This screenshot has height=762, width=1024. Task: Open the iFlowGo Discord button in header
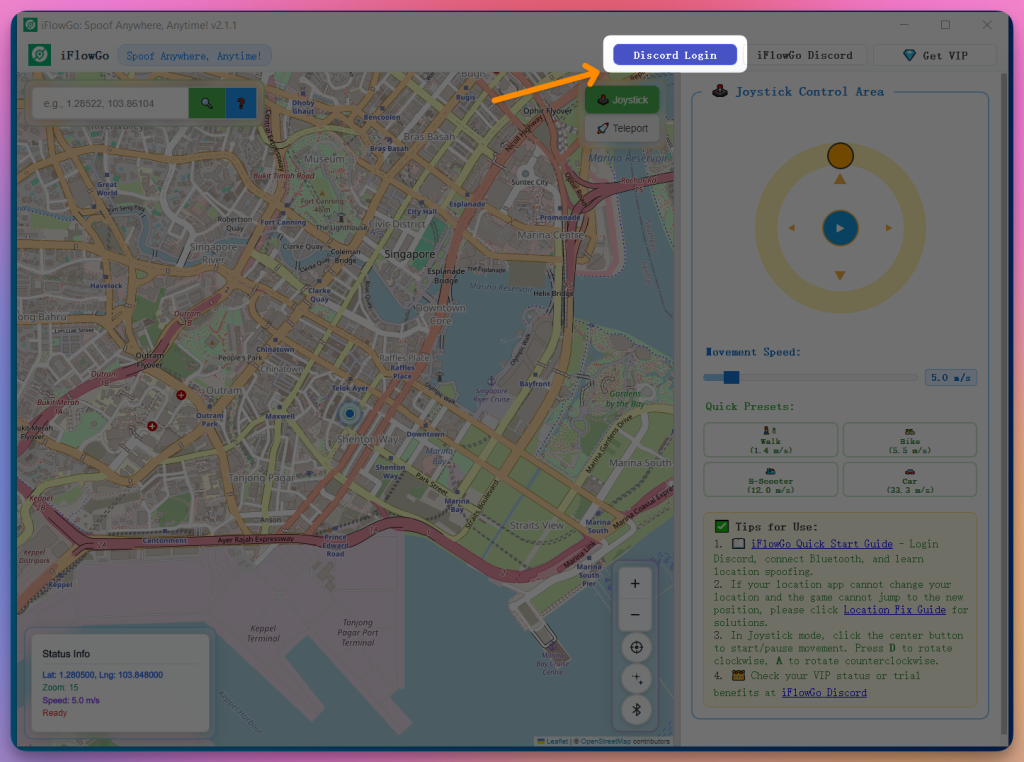(805, 56)
